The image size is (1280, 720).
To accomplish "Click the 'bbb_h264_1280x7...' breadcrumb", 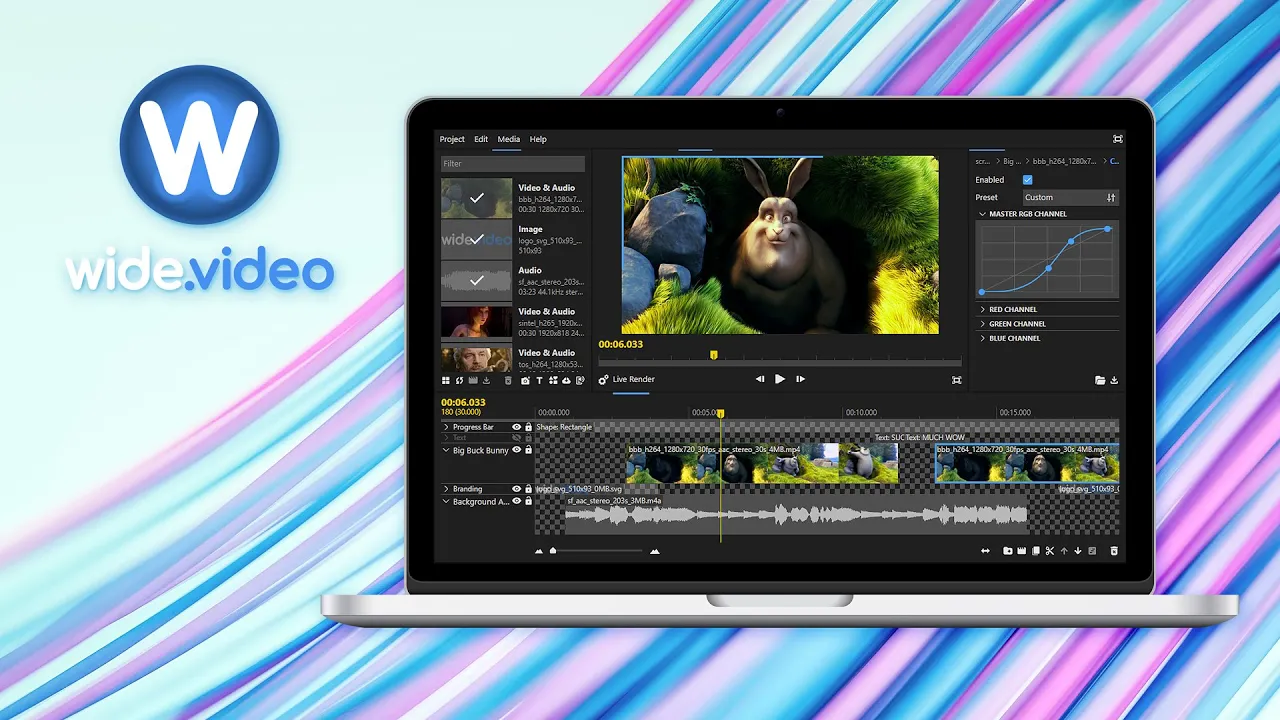I will point(1064,161).
